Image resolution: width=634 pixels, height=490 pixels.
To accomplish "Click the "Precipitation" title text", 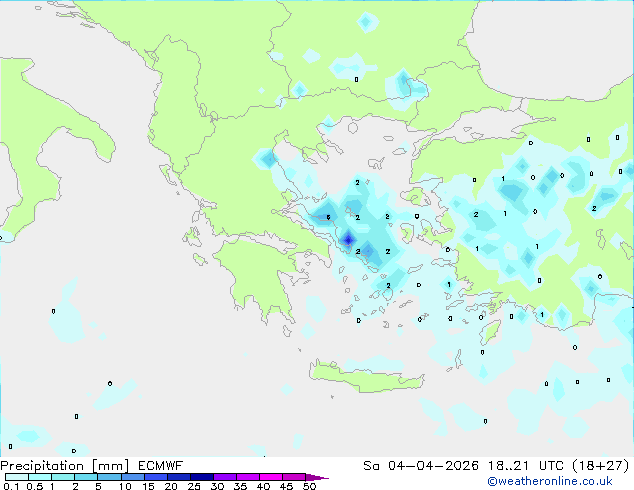I will pyautogui.click(x=42, y=466).
